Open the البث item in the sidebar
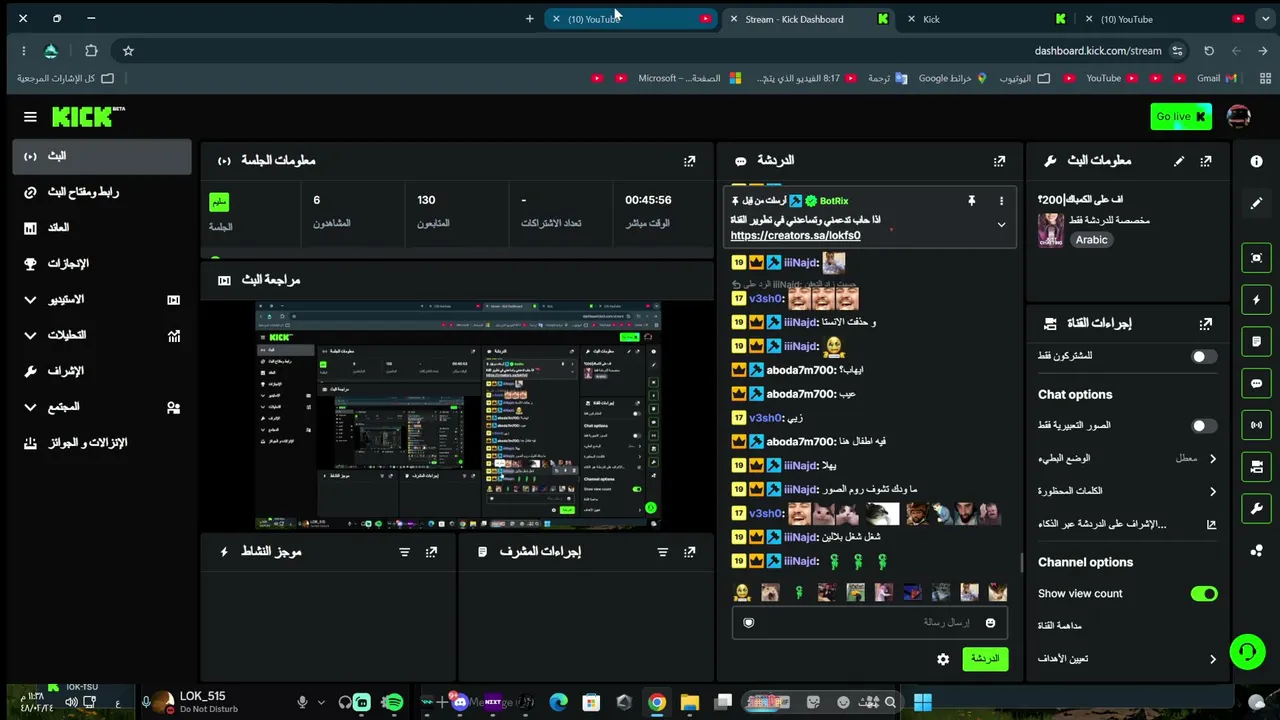This screenshot has width=1280, height=720. 101,157
